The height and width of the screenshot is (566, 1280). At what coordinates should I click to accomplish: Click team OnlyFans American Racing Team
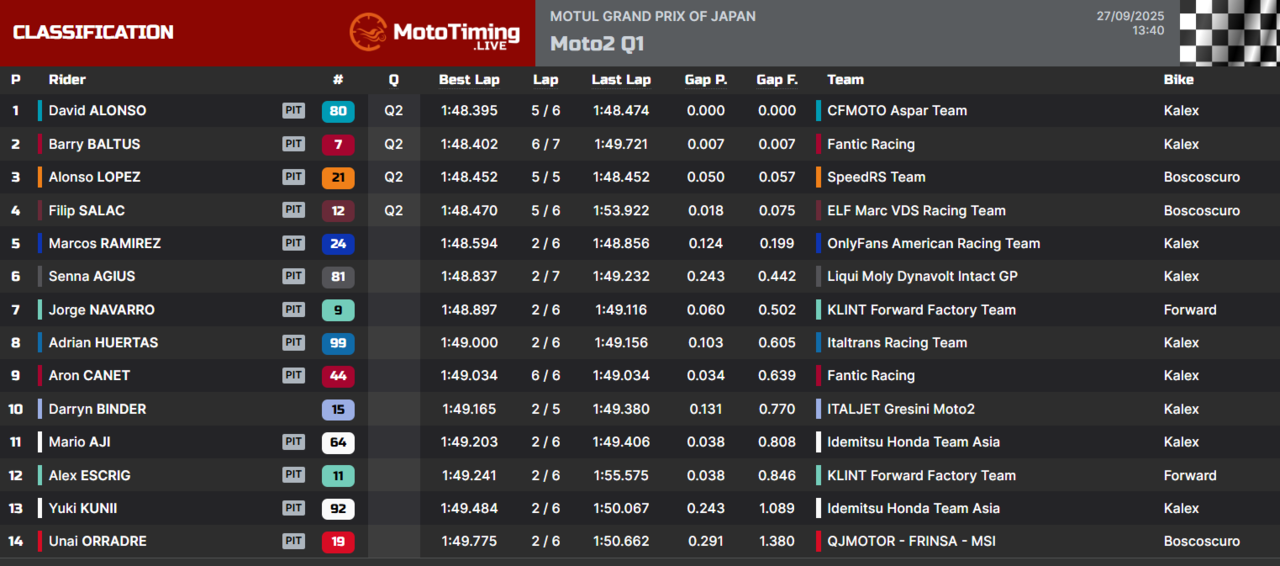click(x=933, y=243)
